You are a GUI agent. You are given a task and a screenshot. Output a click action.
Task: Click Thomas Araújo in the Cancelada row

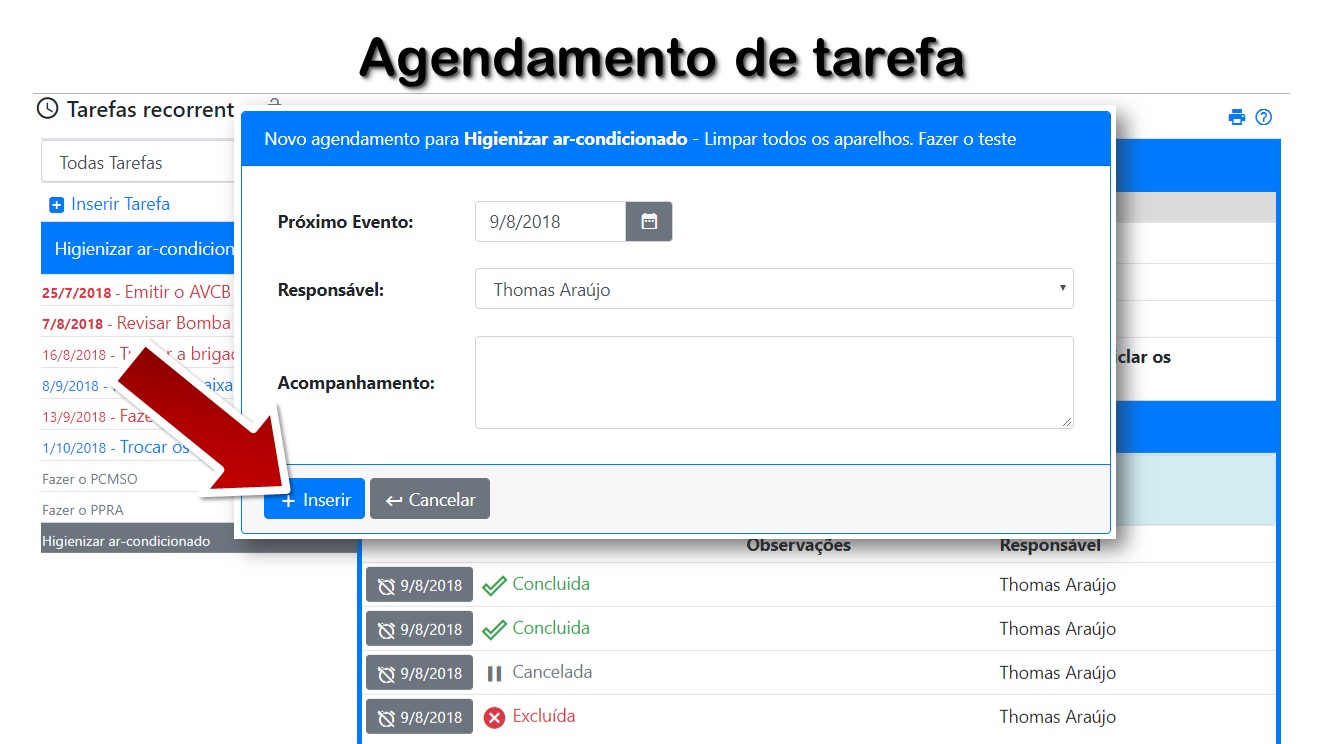pyautogui.click(x=1058, y=673)
